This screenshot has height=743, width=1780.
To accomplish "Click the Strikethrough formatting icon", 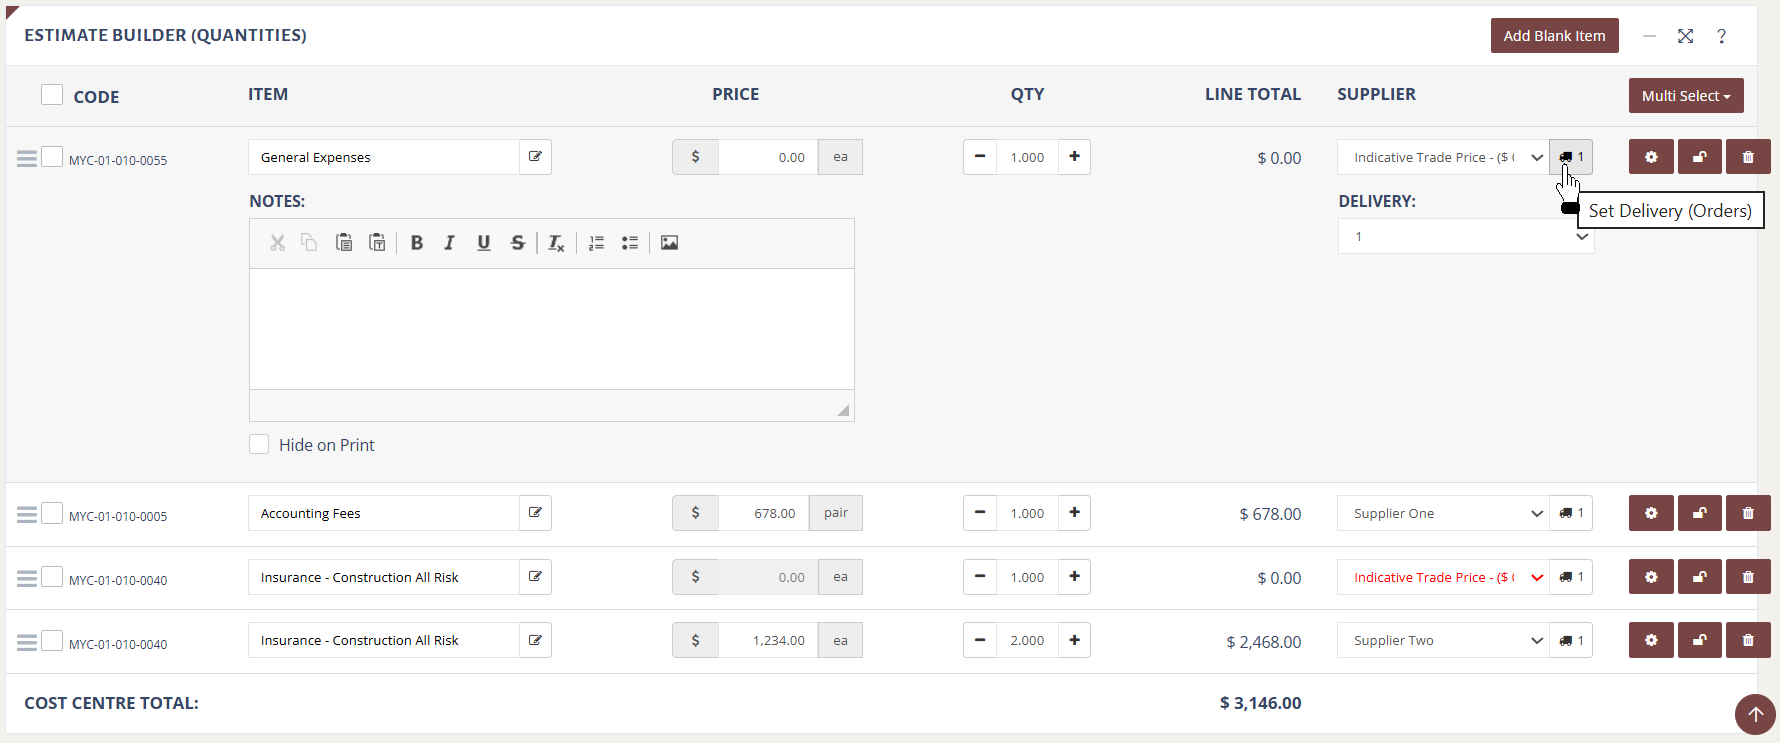I will pyautogui.click(x=517, y=243).
